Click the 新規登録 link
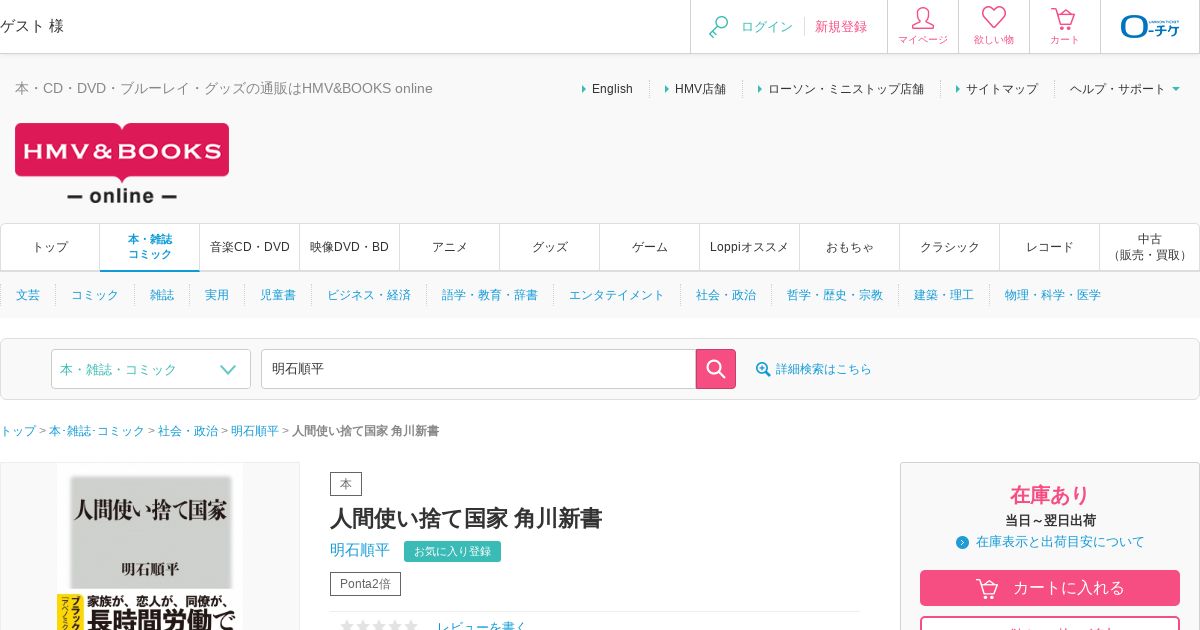1200x630 pixels. tap(841, 27)
